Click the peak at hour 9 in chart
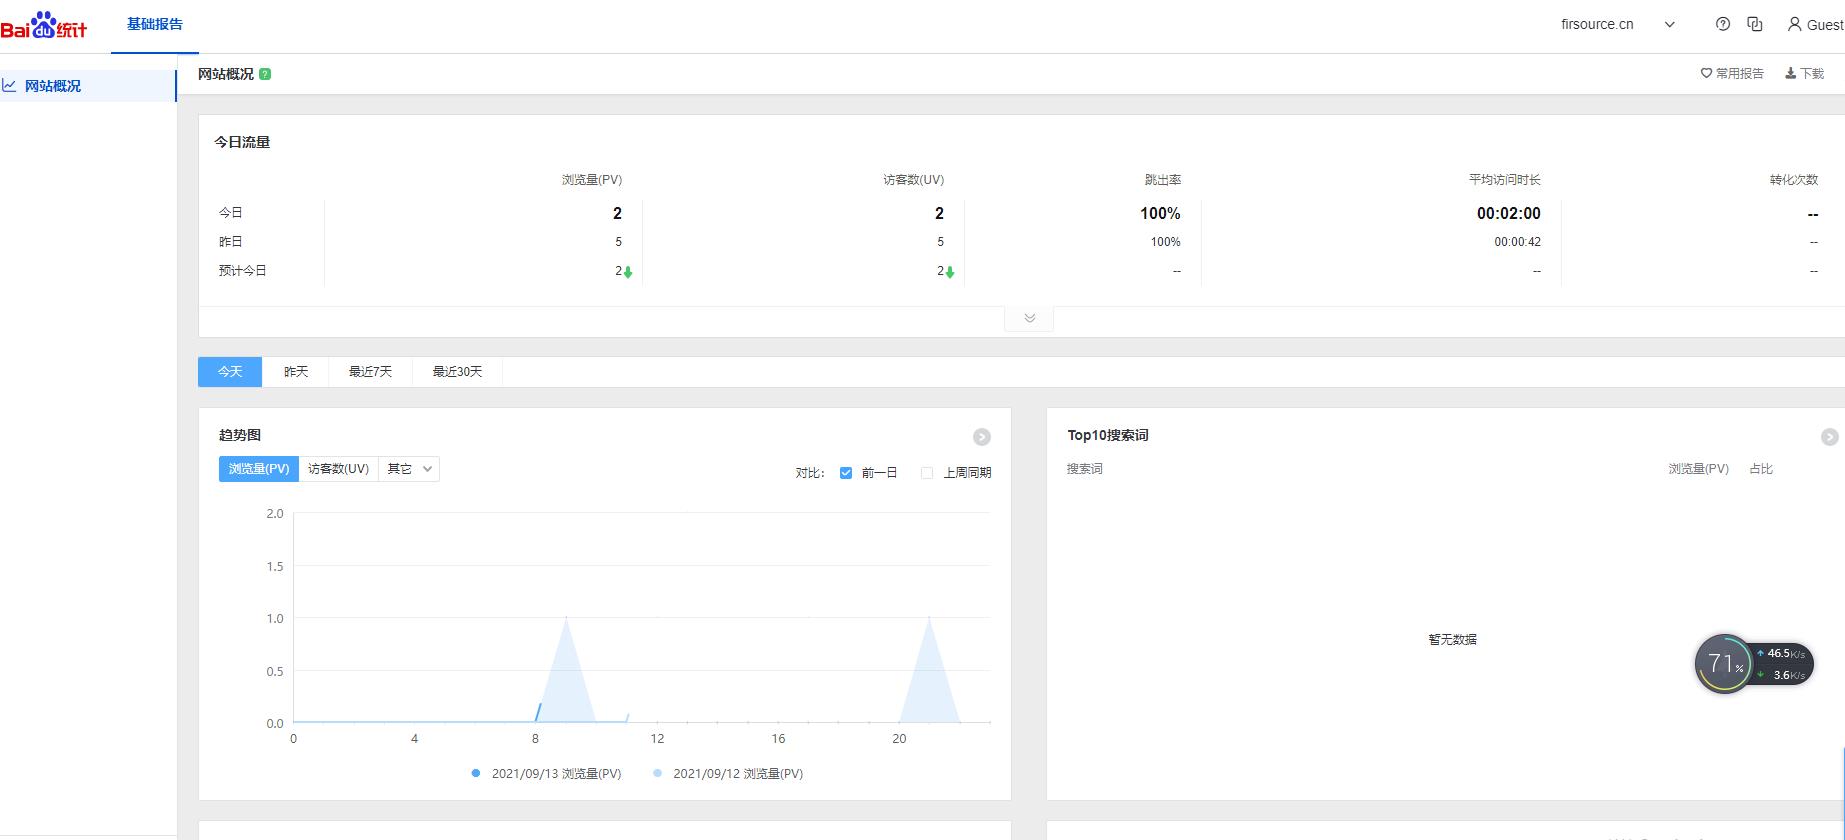The height and width of the screenshot is (840, 1845). pyautogui.click(x=566, y=619)
